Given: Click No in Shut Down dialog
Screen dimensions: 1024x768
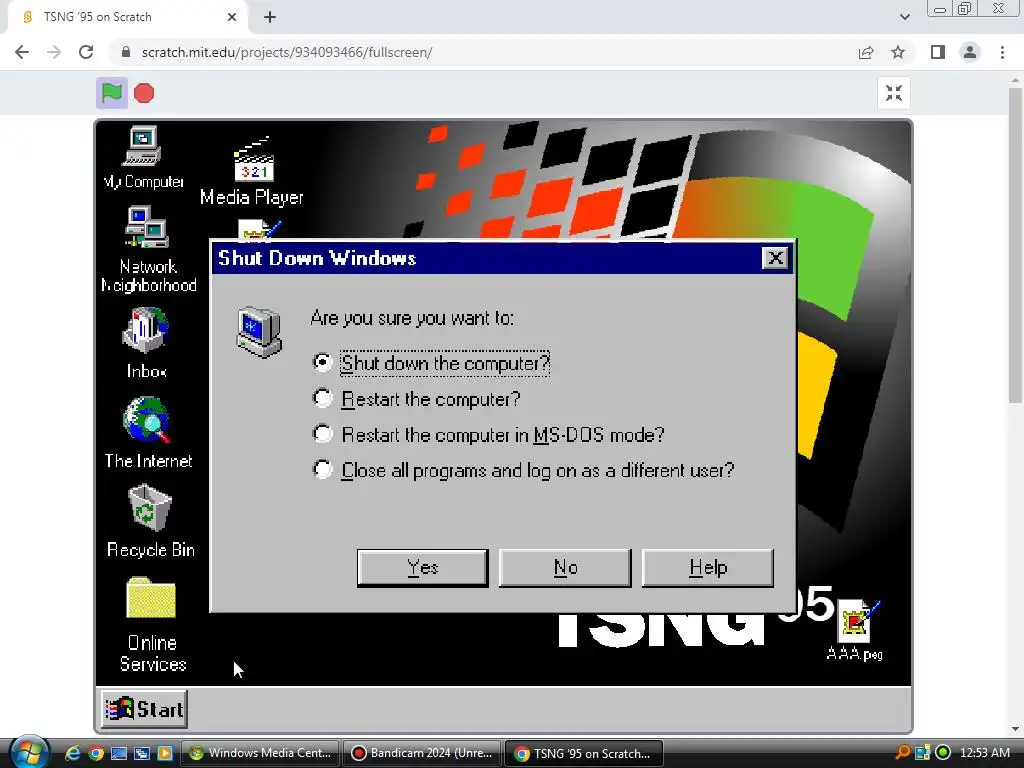Looking at the screenshot, I should click(x=566, y=568).
